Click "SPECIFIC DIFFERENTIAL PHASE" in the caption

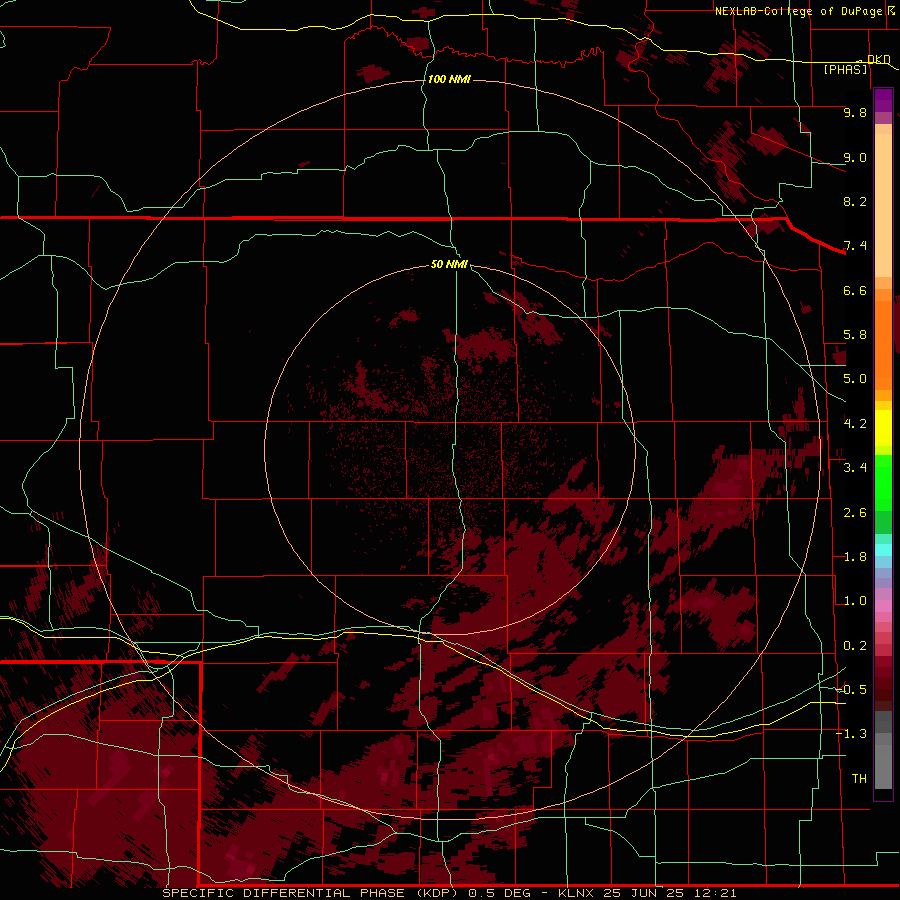pos(286,893)
